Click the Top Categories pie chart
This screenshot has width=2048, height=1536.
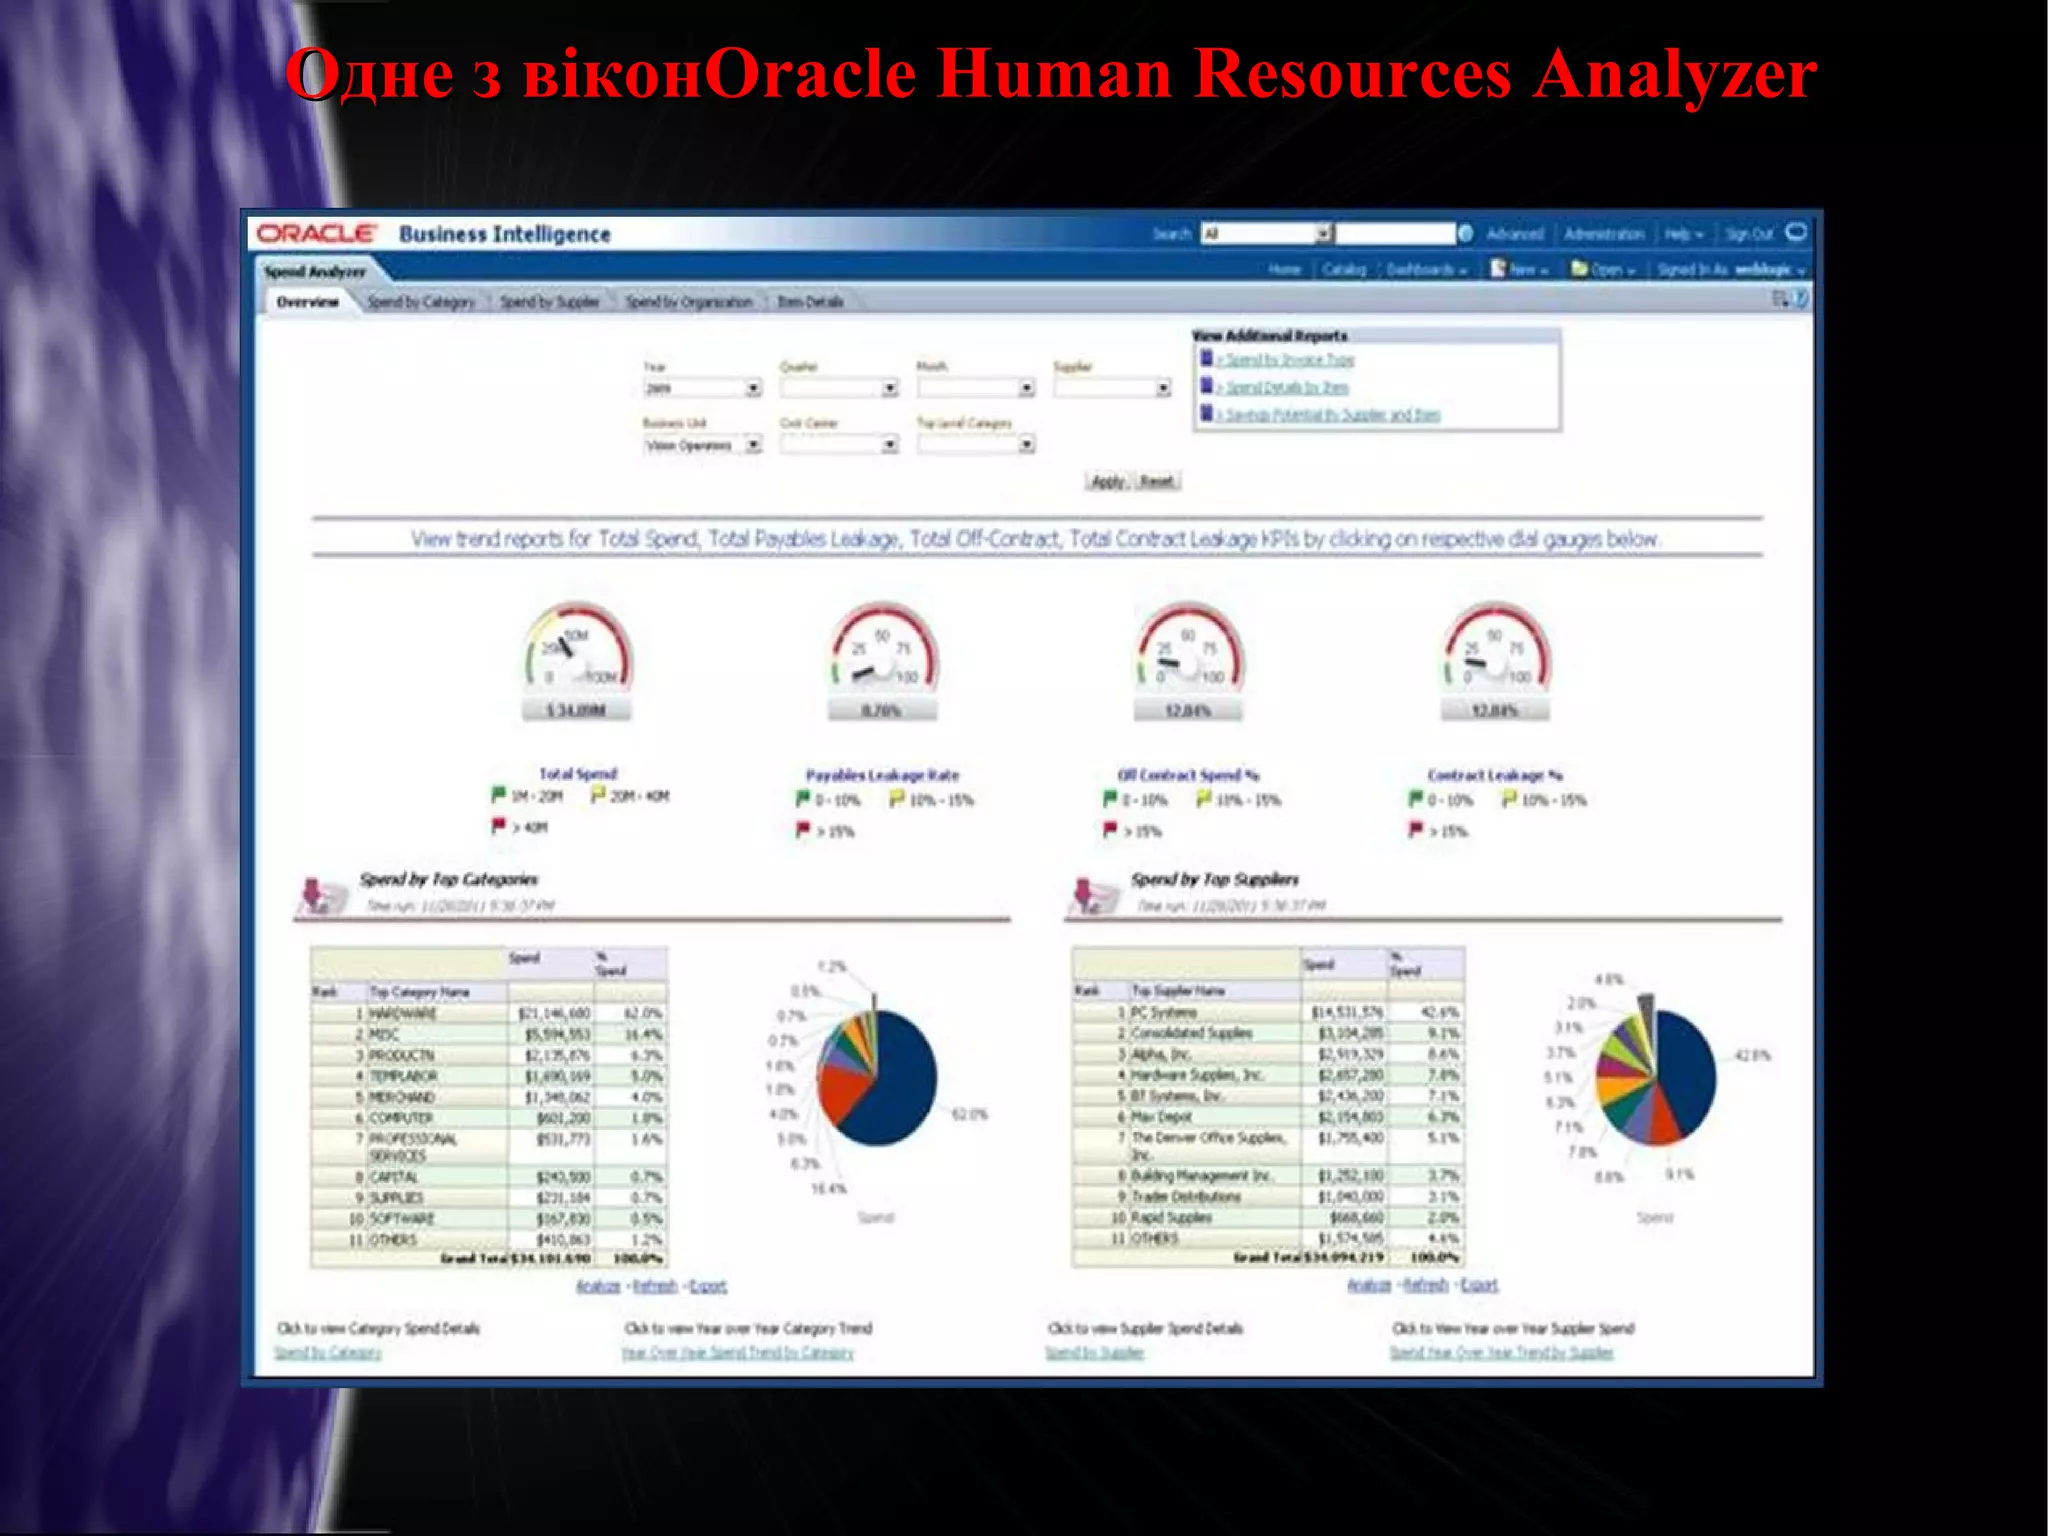coord(877,1077)
